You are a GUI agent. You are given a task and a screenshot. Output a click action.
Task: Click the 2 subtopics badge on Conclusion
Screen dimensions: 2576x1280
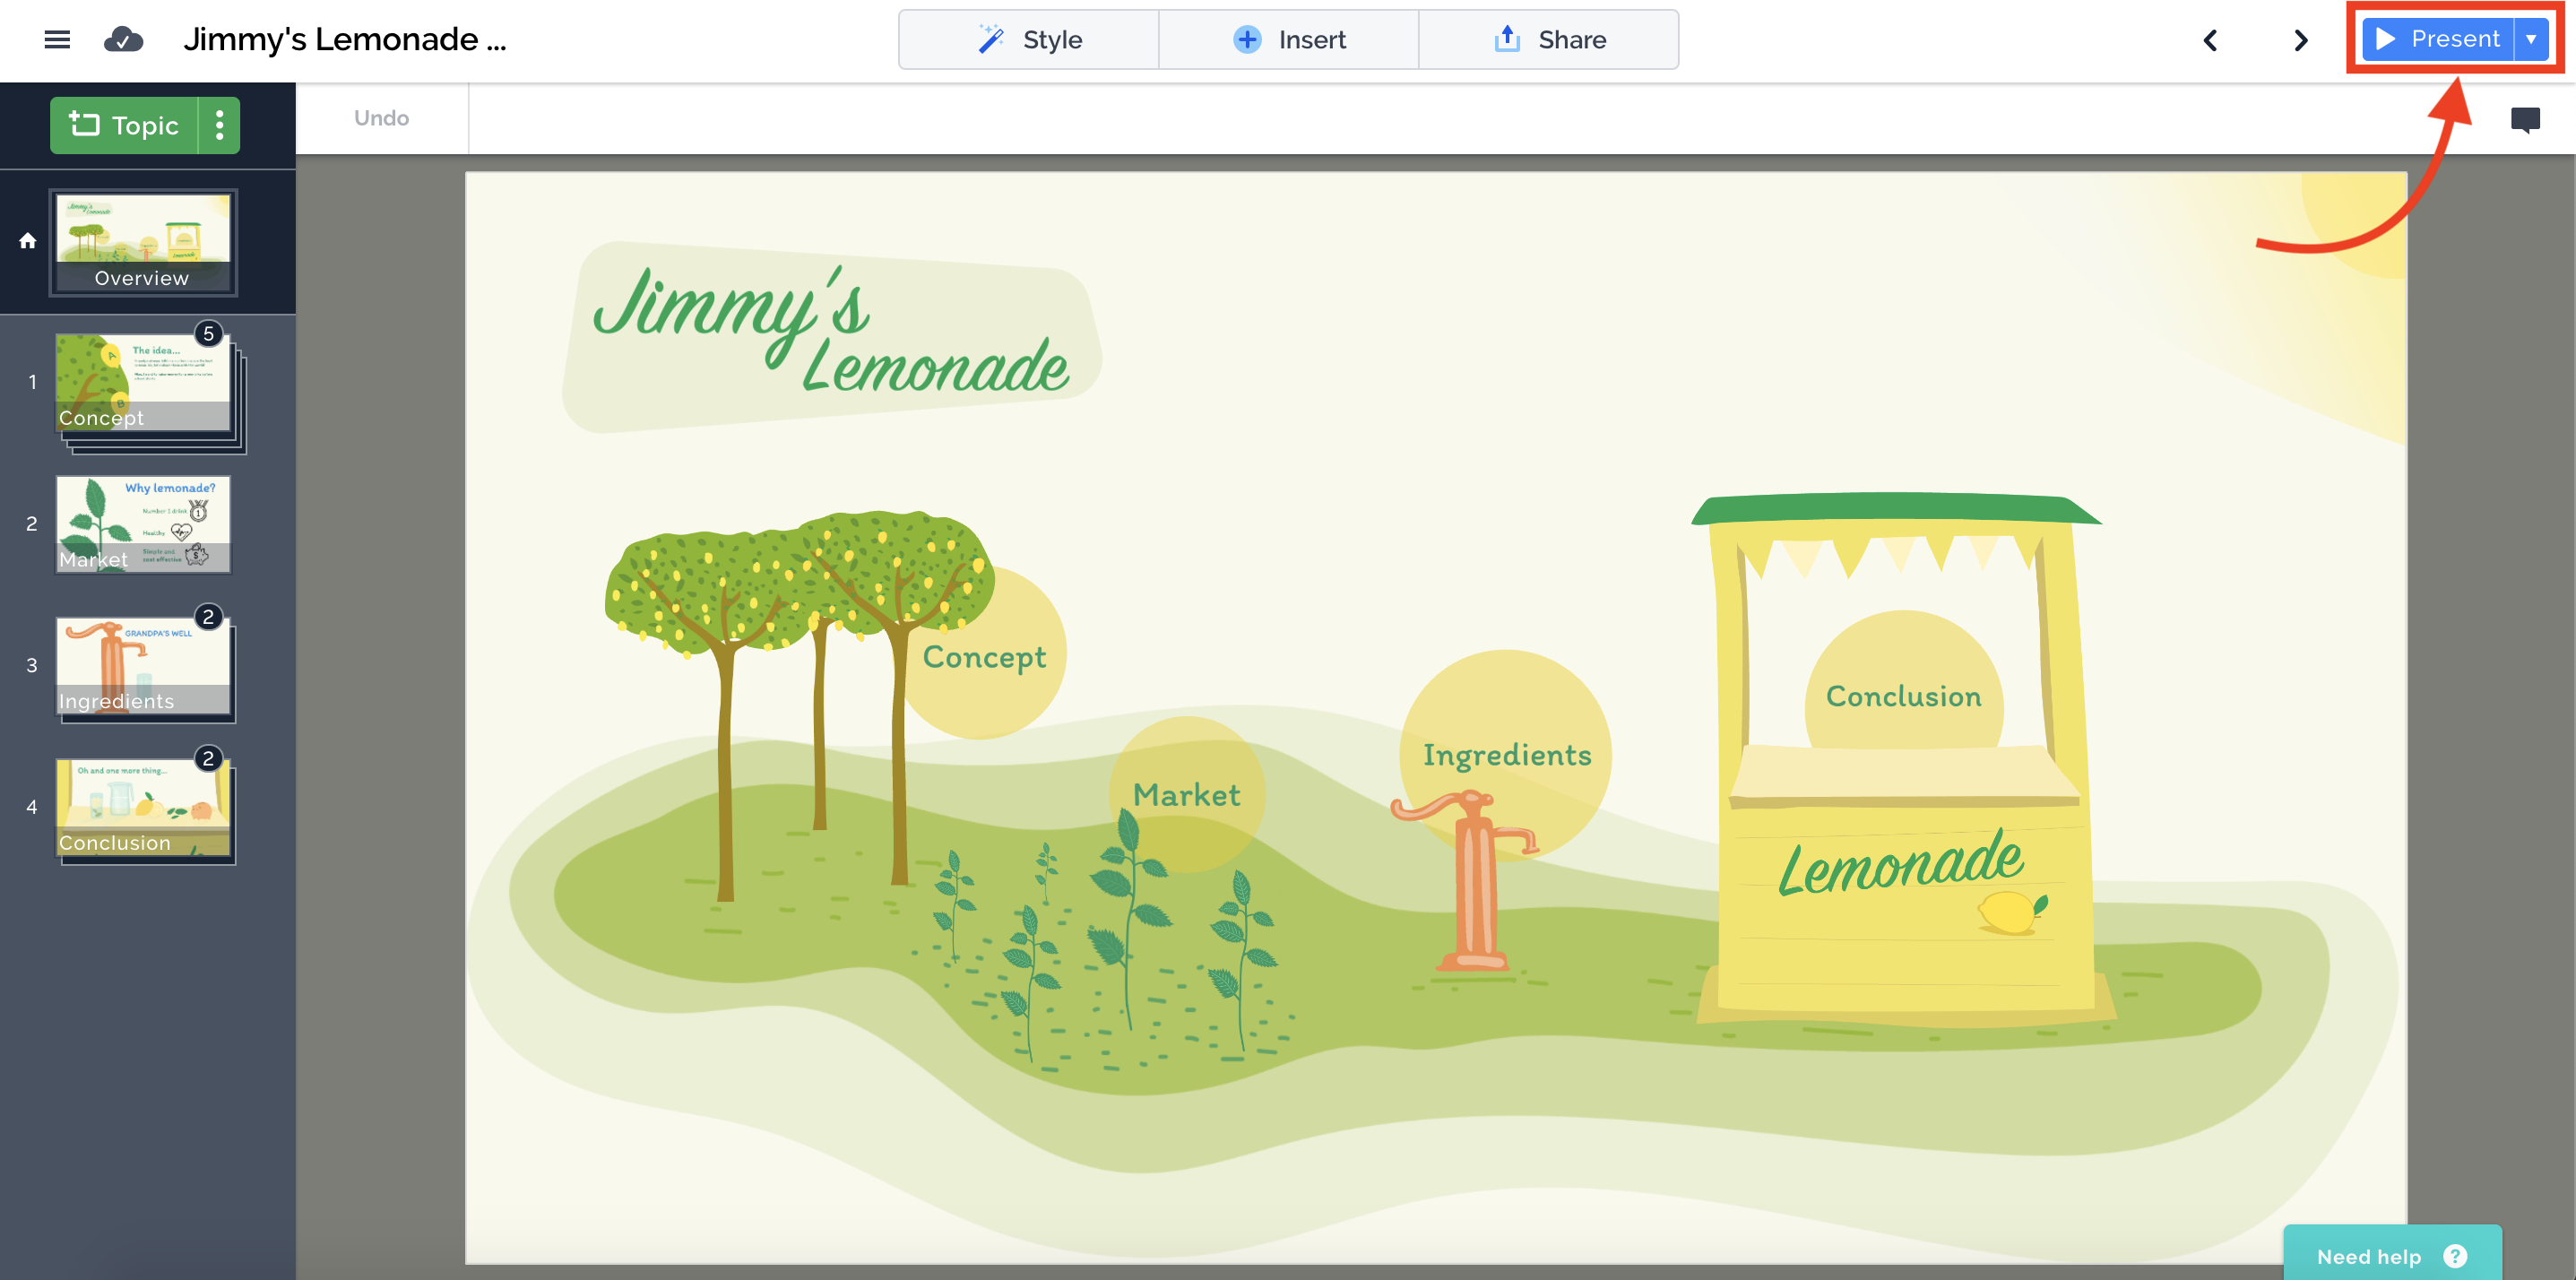click(208, 759)
